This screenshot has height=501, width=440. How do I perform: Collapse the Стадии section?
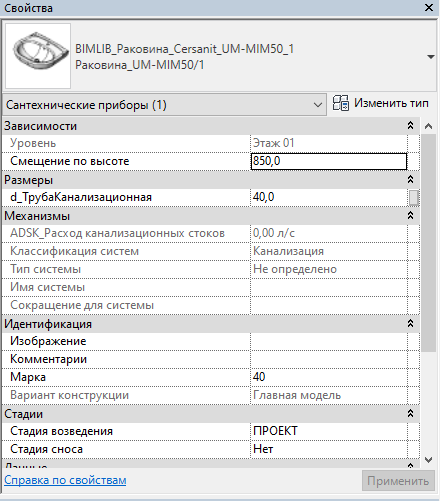pyautogui.click(x=410, y=414)
